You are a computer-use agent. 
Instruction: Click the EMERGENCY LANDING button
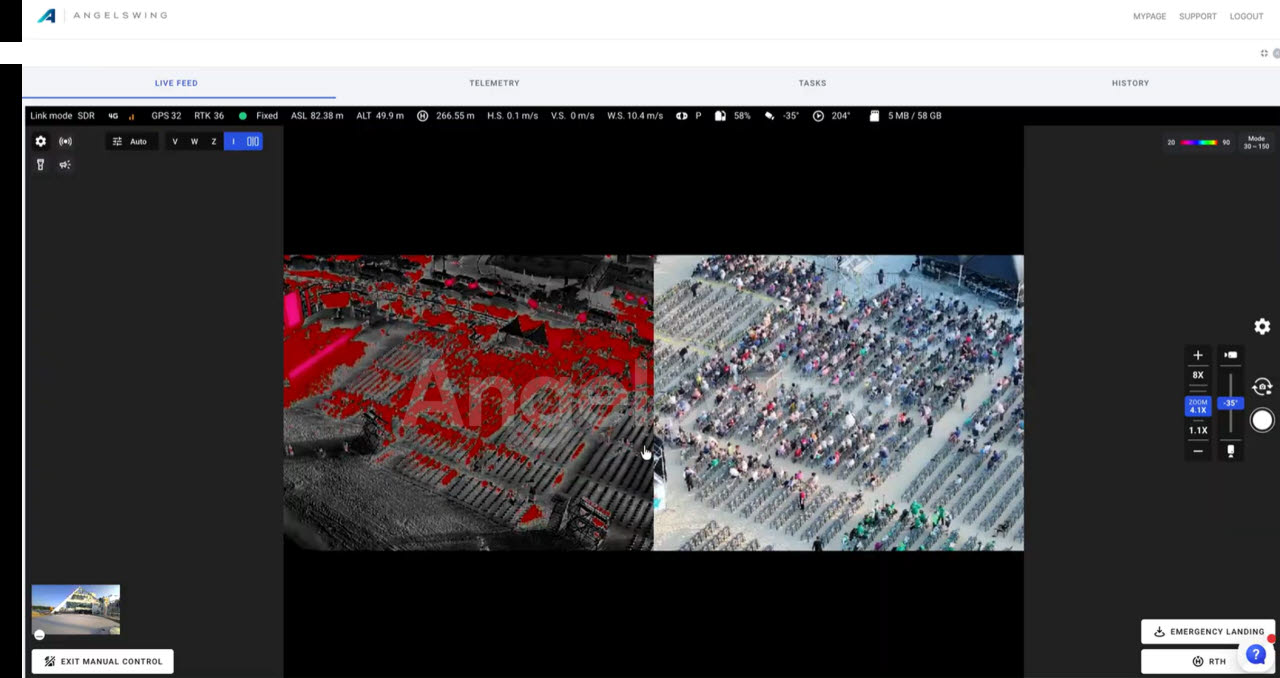1208,632
